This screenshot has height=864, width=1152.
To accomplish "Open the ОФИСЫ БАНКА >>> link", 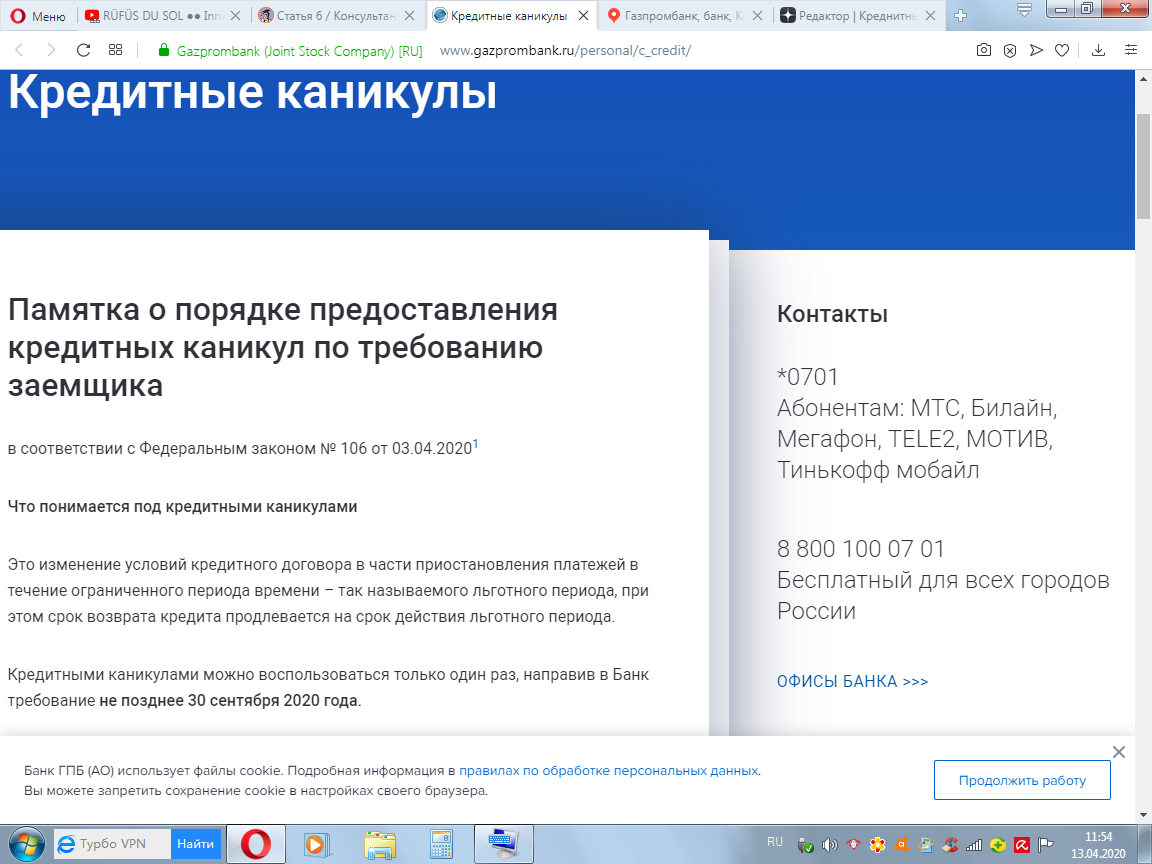I will pyautogui.click(x=852, y=681).
